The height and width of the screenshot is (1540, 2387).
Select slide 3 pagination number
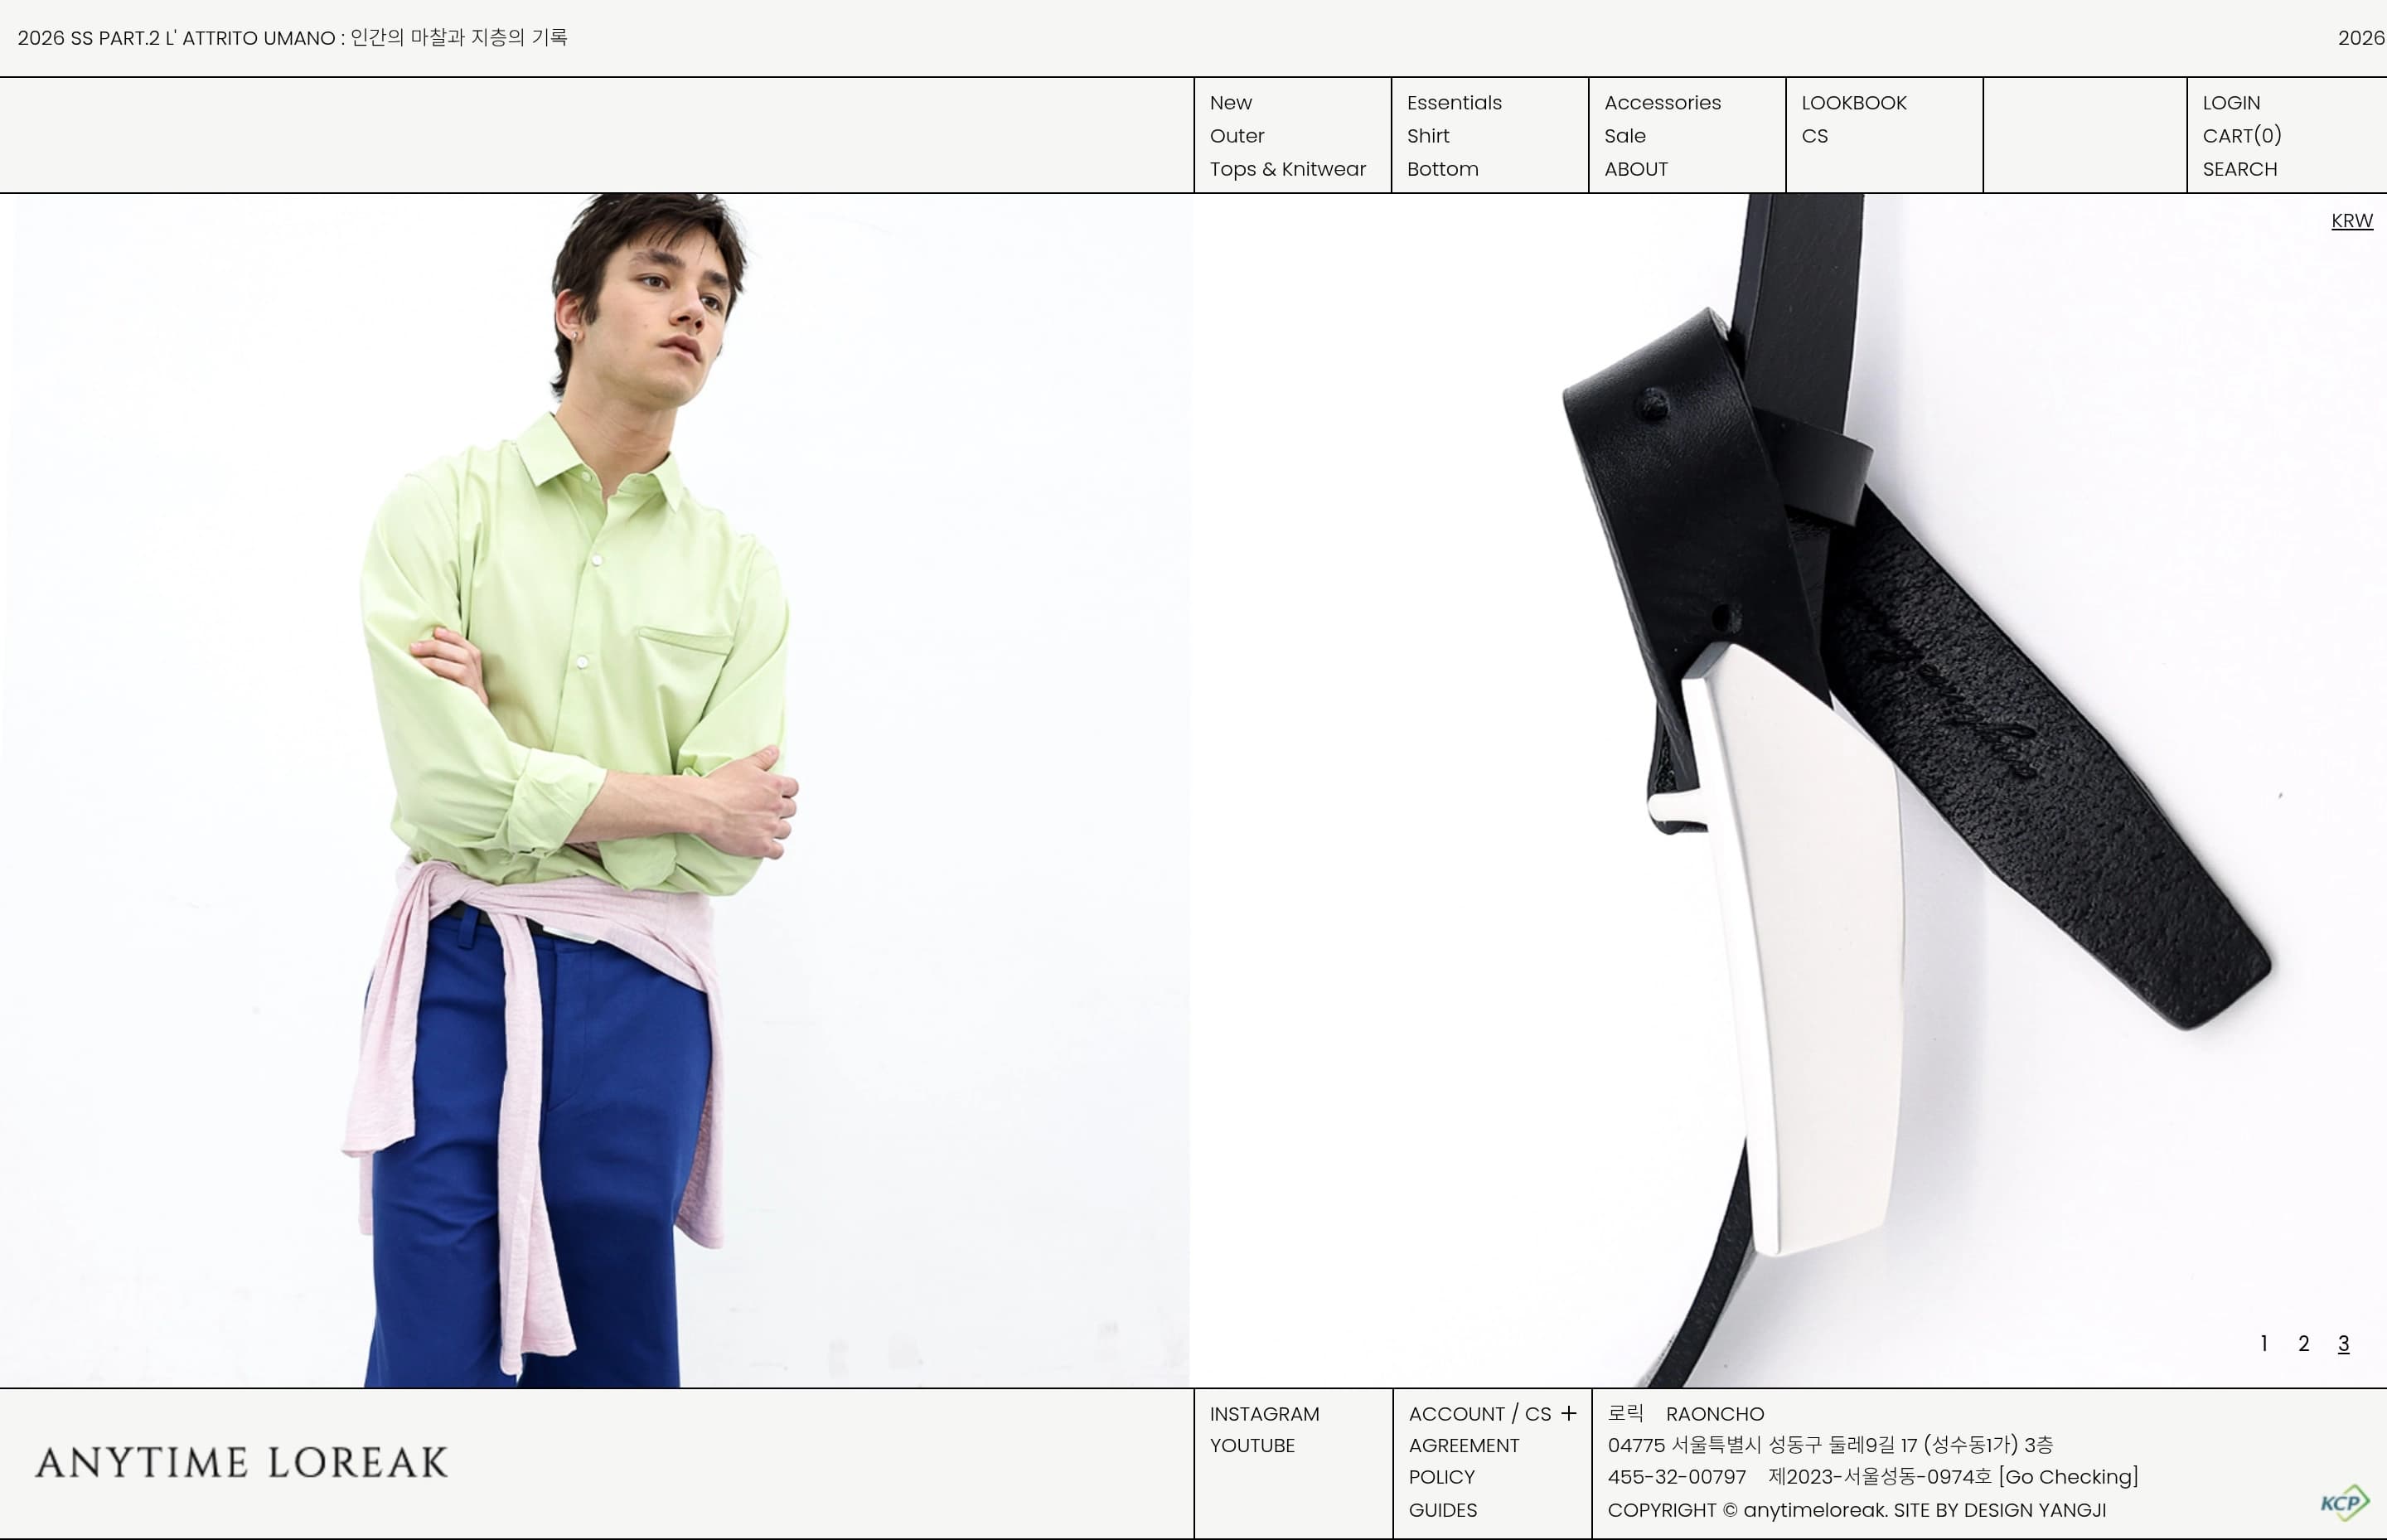click(x=2343, y=1343)
